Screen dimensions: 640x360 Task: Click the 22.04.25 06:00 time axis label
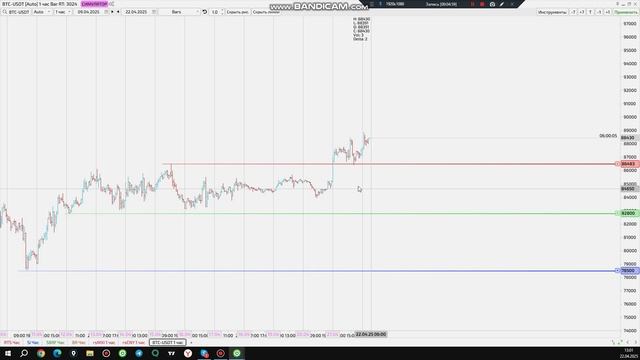point(371,334)
